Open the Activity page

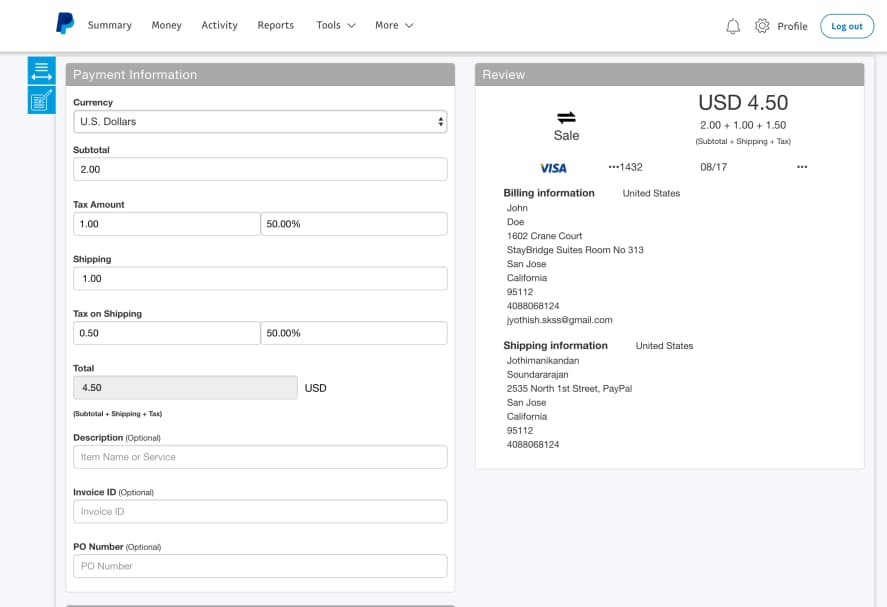pyautogui.click(x=219, y=25)
